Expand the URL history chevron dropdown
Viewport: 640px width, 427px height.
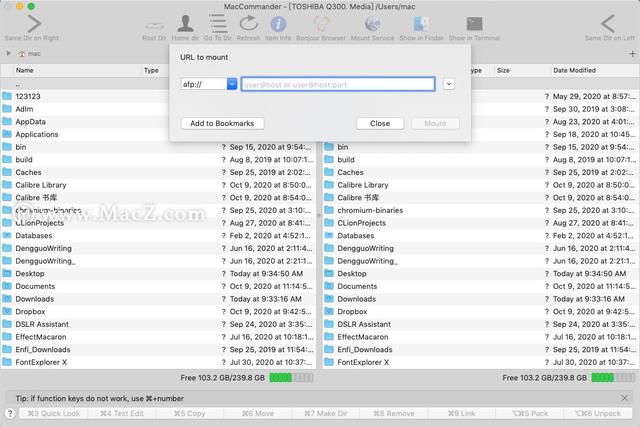coord(449,84)
